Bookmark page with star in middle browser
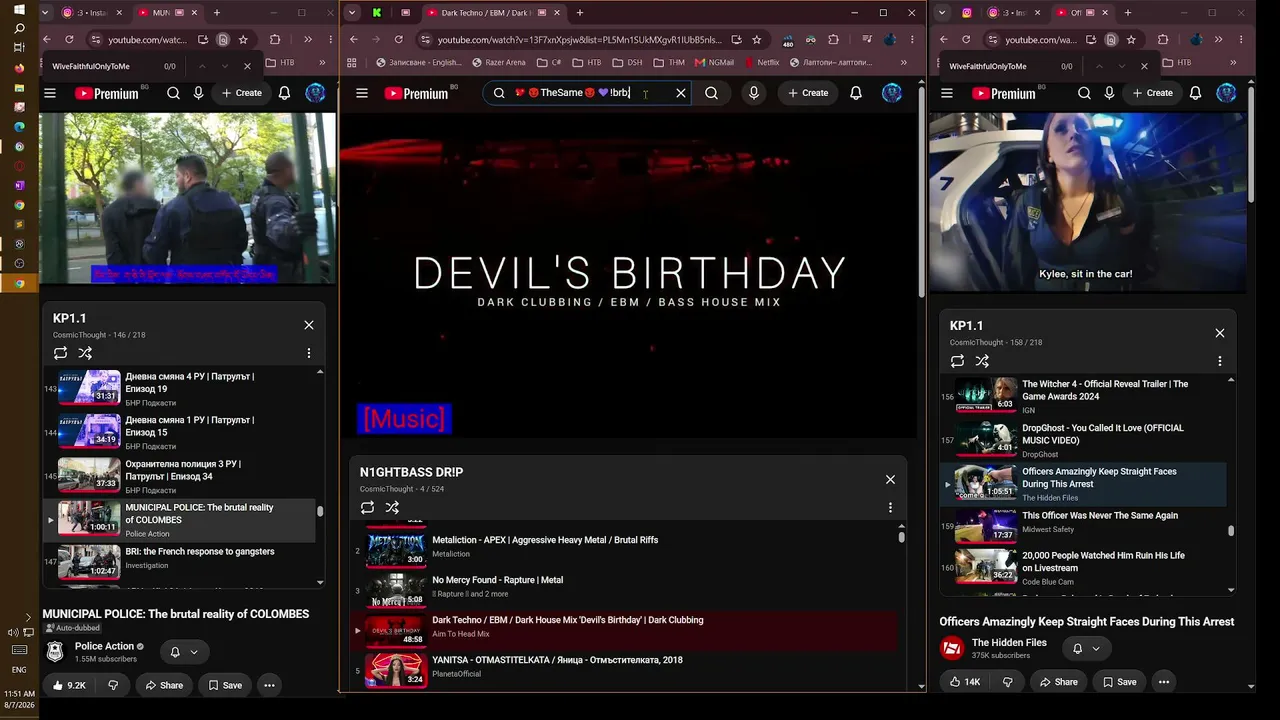 click(x=757, y=40)
